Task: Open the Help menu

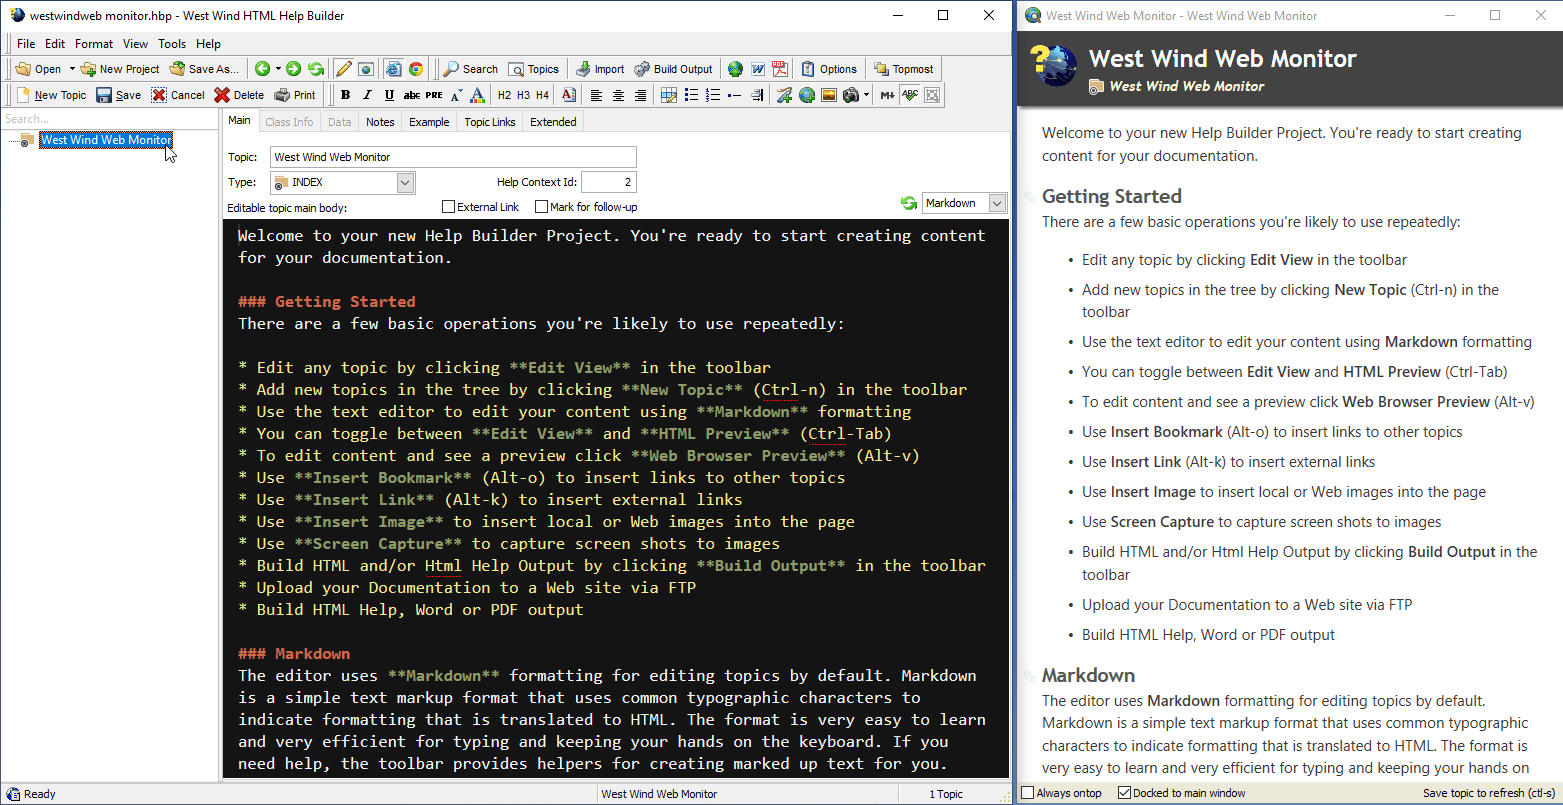Action: 208,44
